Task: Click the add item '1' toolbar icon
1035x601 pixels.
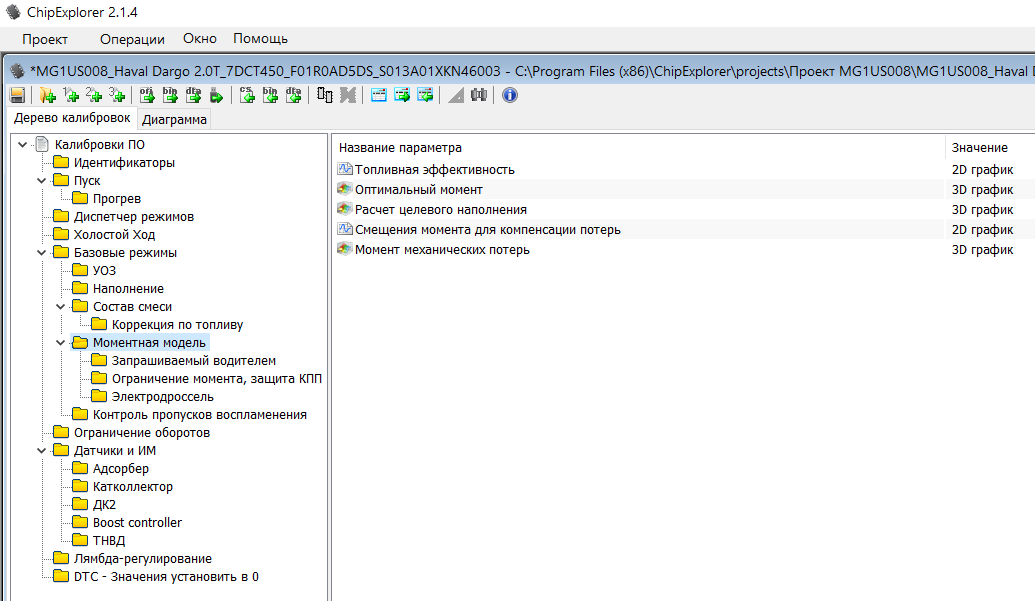Action: pos(70,95)
